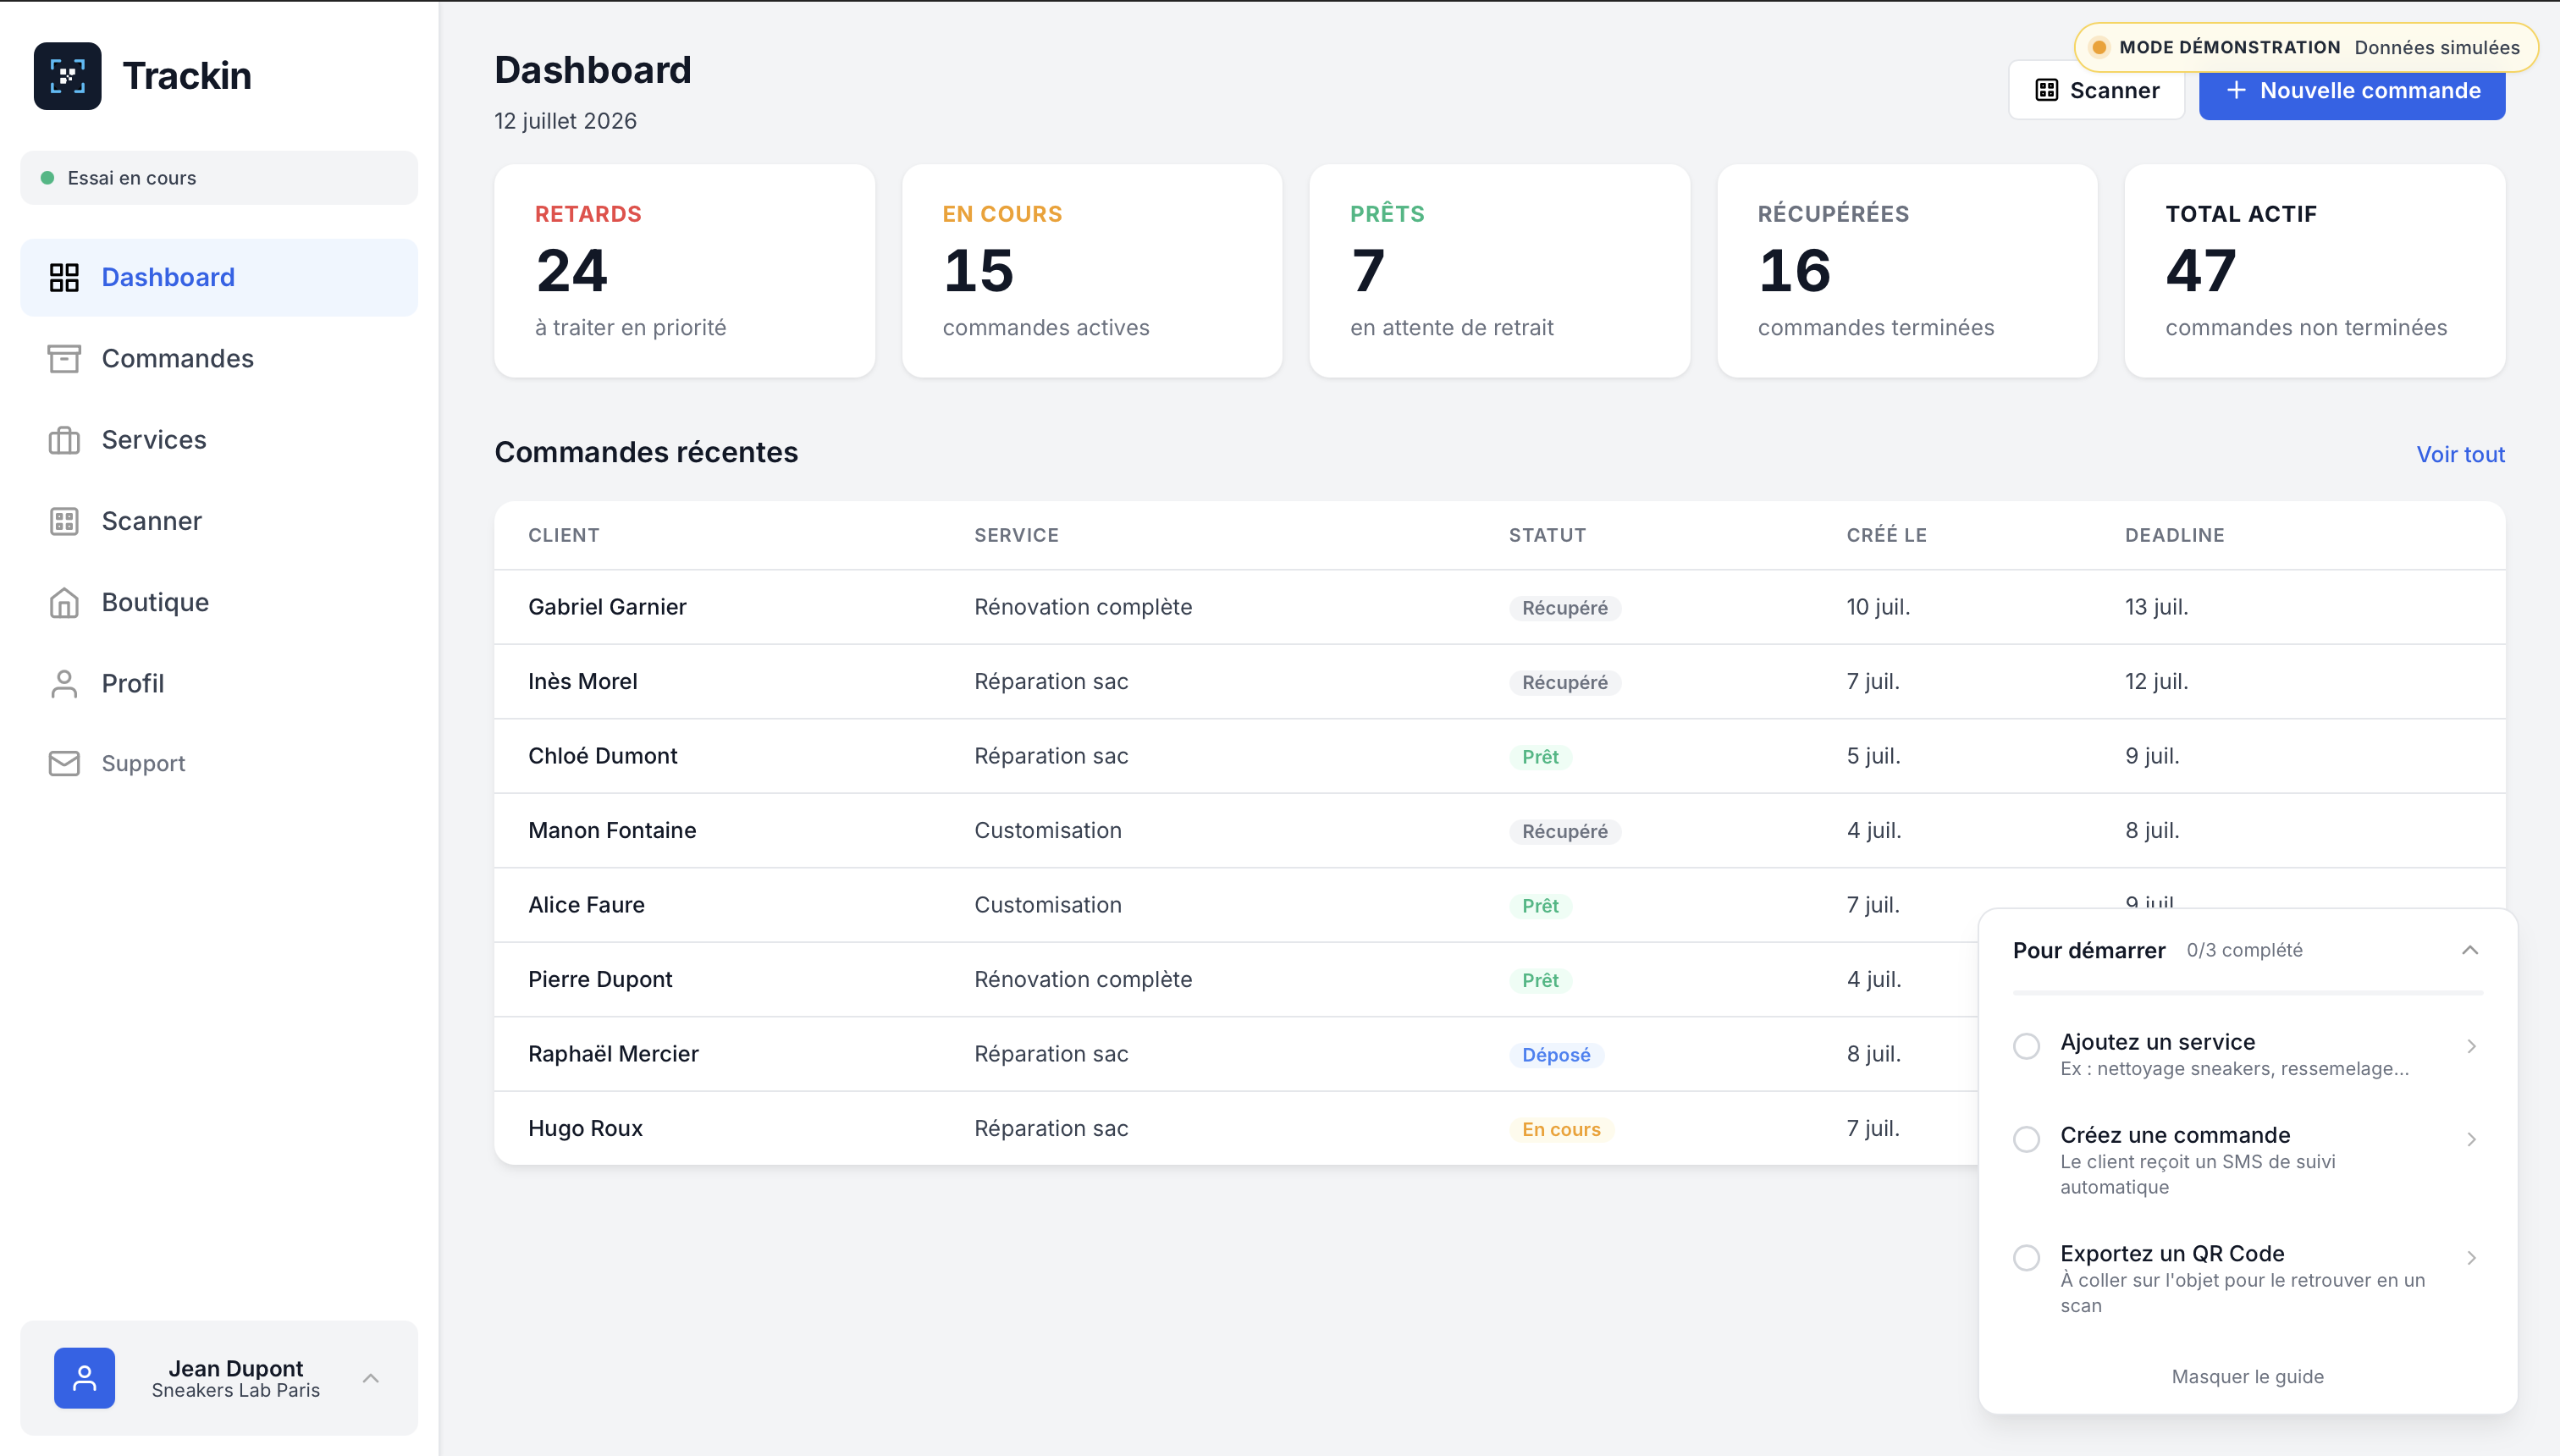Check the 'Créez une commande' circle
This screenshot has width=2560, height=1456.
coord(2026,1139)
